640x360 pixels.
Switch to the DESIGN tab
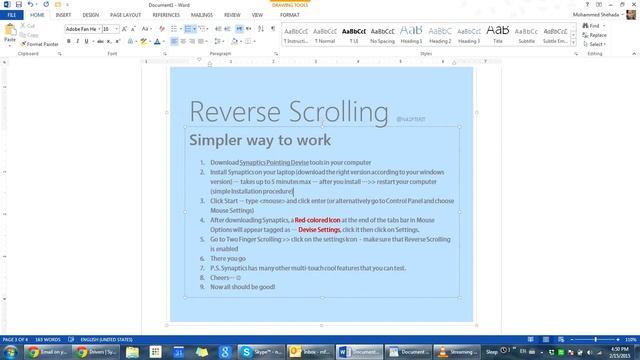tap(91, 15)
